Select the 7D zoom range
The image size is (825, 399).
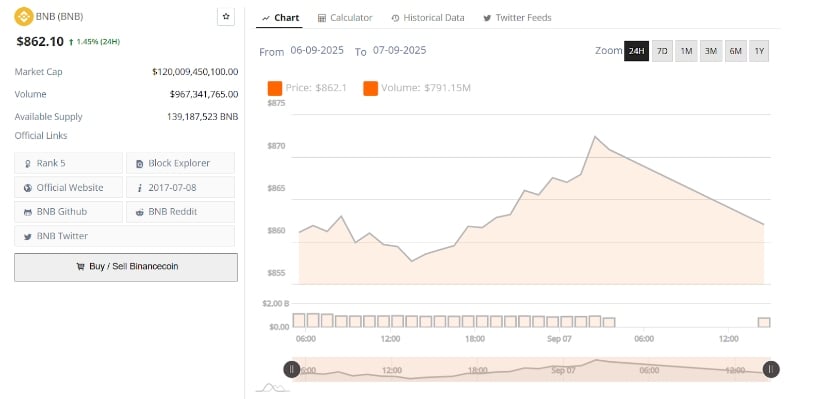[662, 51]
